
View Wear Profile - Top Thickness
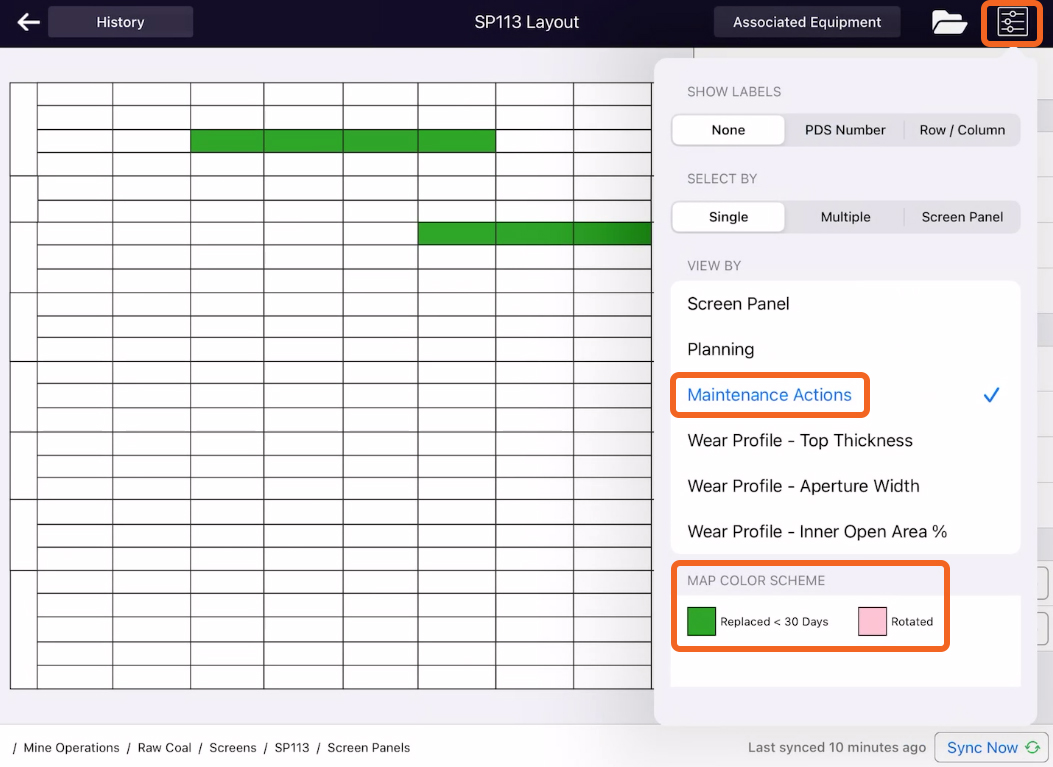point(845,441)
